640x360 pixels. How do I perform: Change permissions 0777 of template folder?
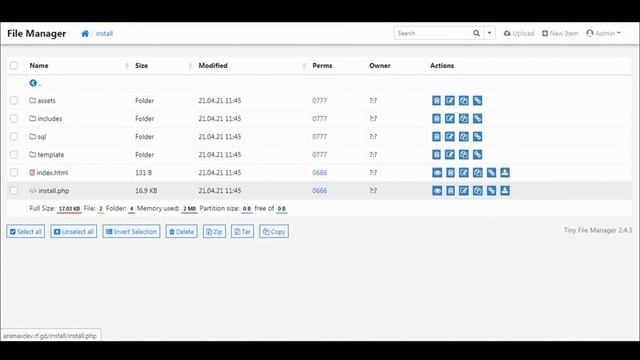coord(320,154)
